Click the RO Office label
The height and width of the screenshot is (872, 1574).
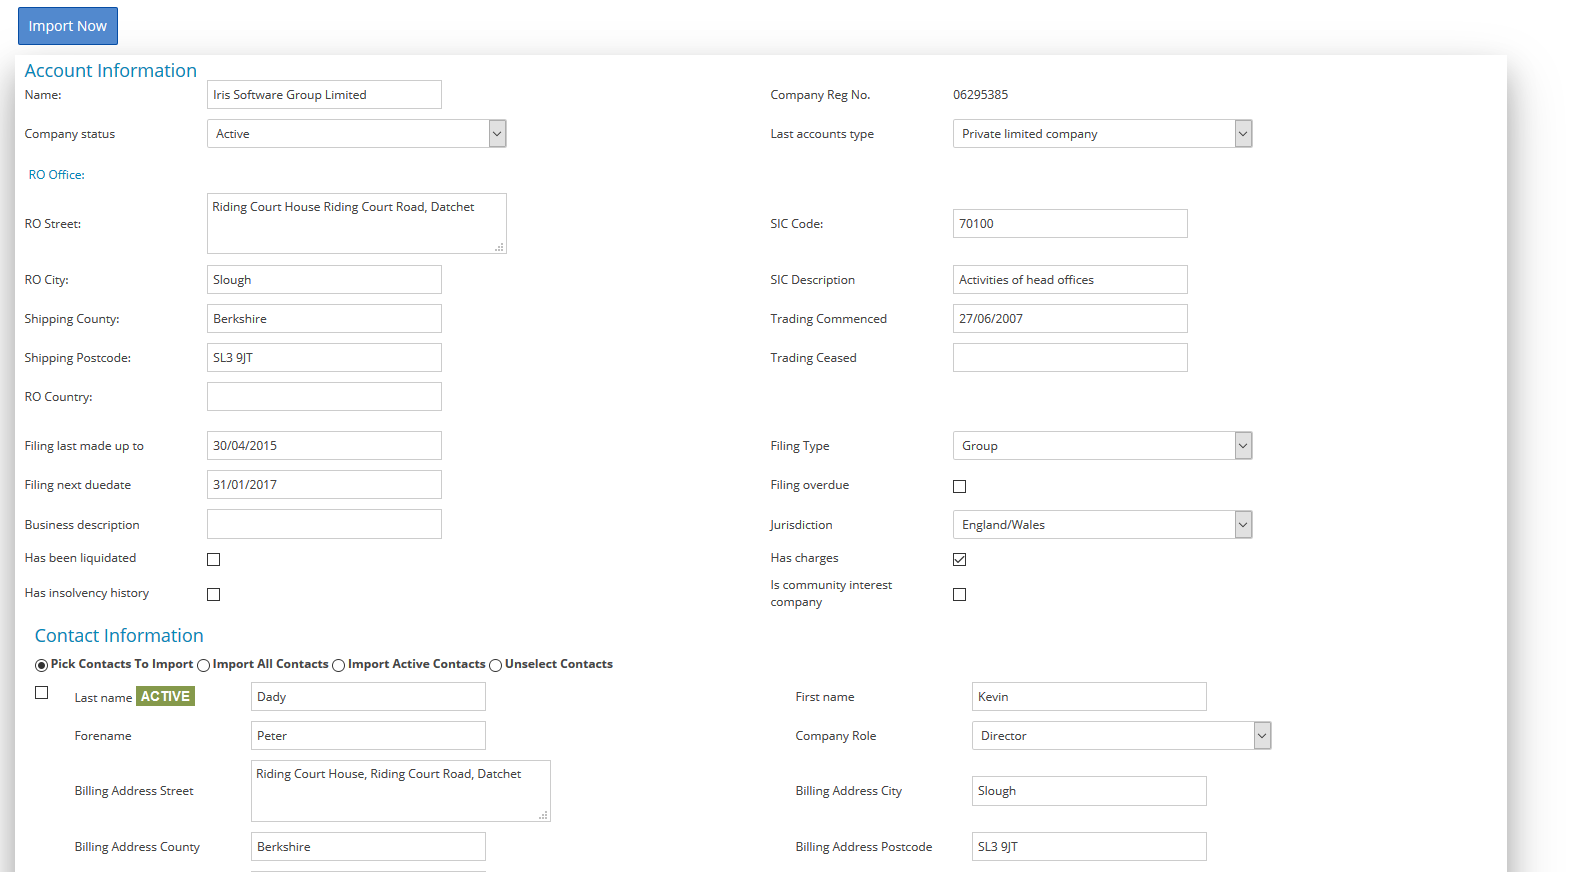pyautogui.click(x=57, y=175)
